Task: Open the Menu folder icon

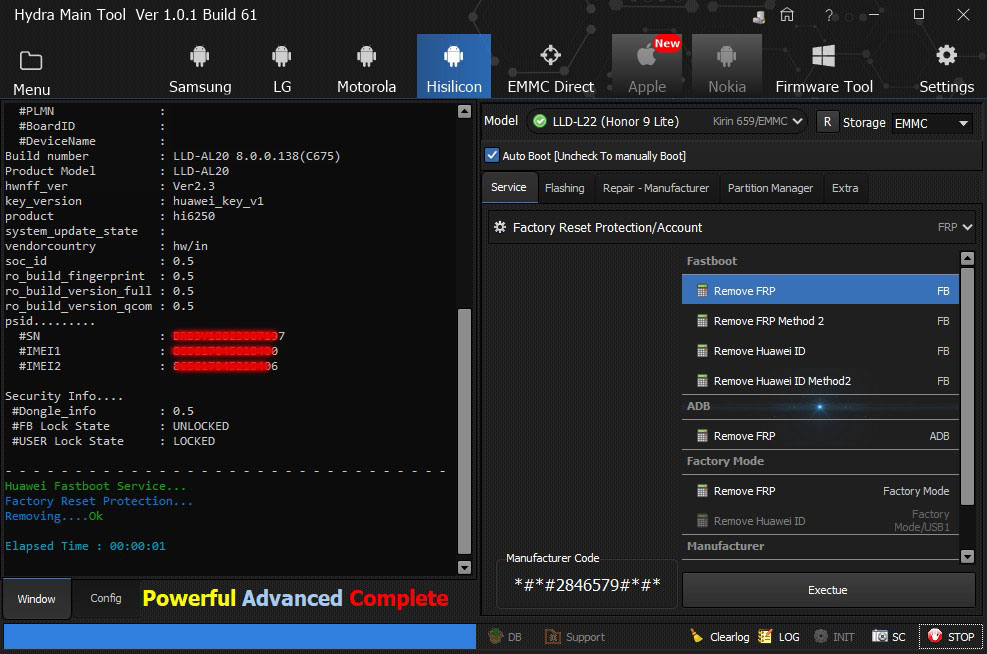Action: 31,61
